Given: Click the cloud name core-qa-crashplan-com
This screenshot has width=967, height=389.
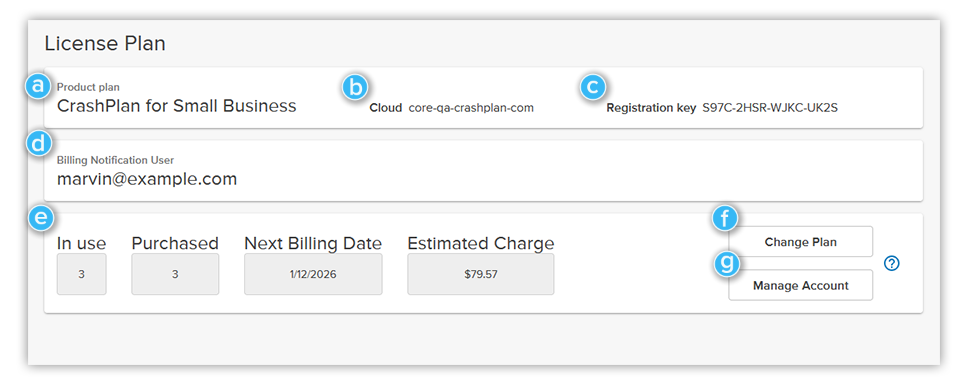Looking at the screenshot, I should click(x=471, y=108).
